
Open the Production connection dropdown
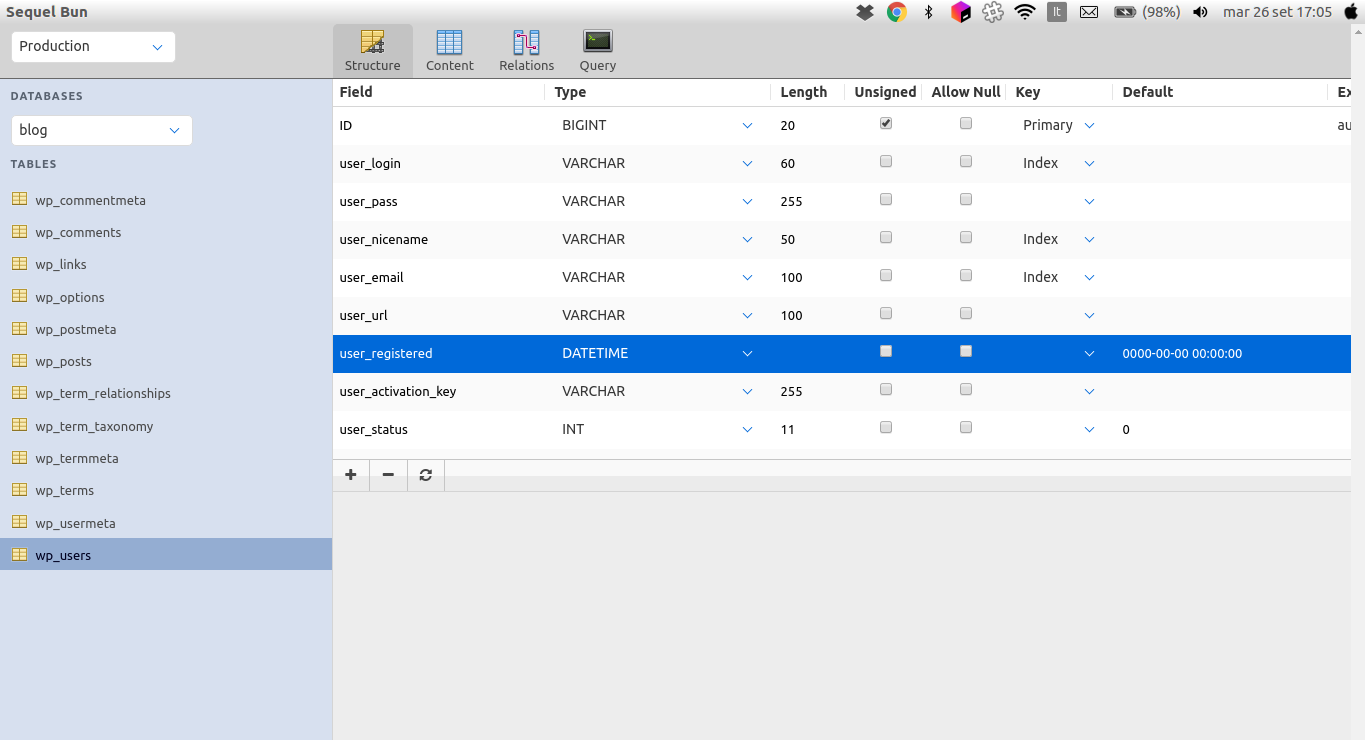[x=92, y=46]
